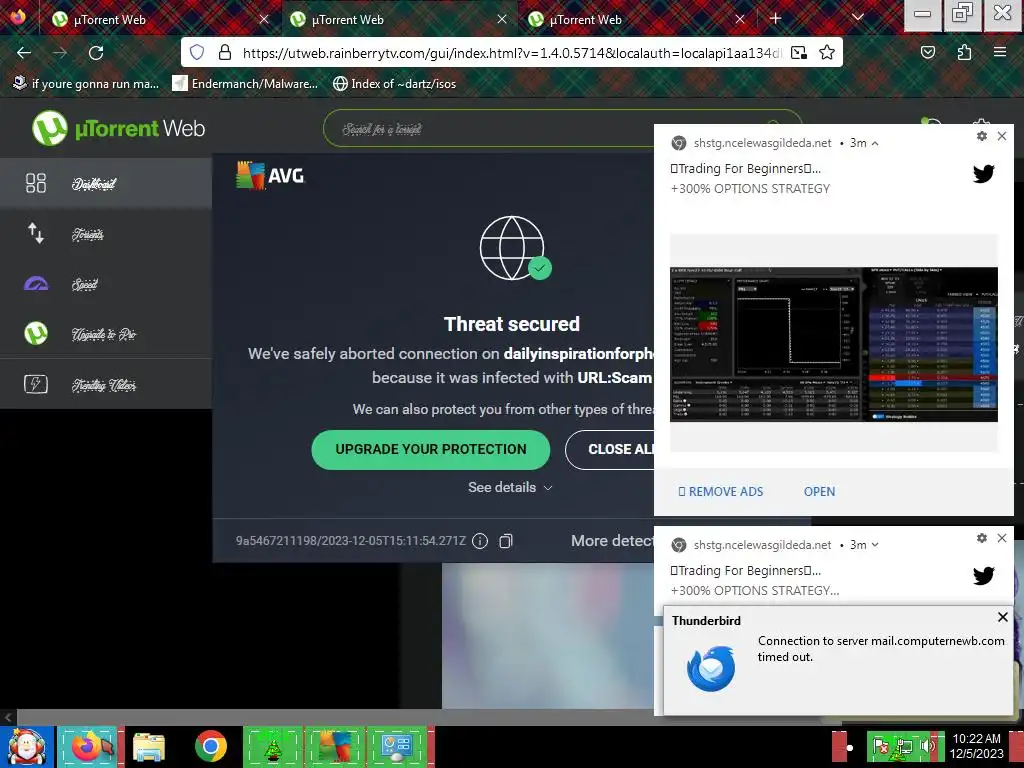Switch to Firefox in the taskbar
The width and height of the screenshot is (1024, 768).
[90, 746]
